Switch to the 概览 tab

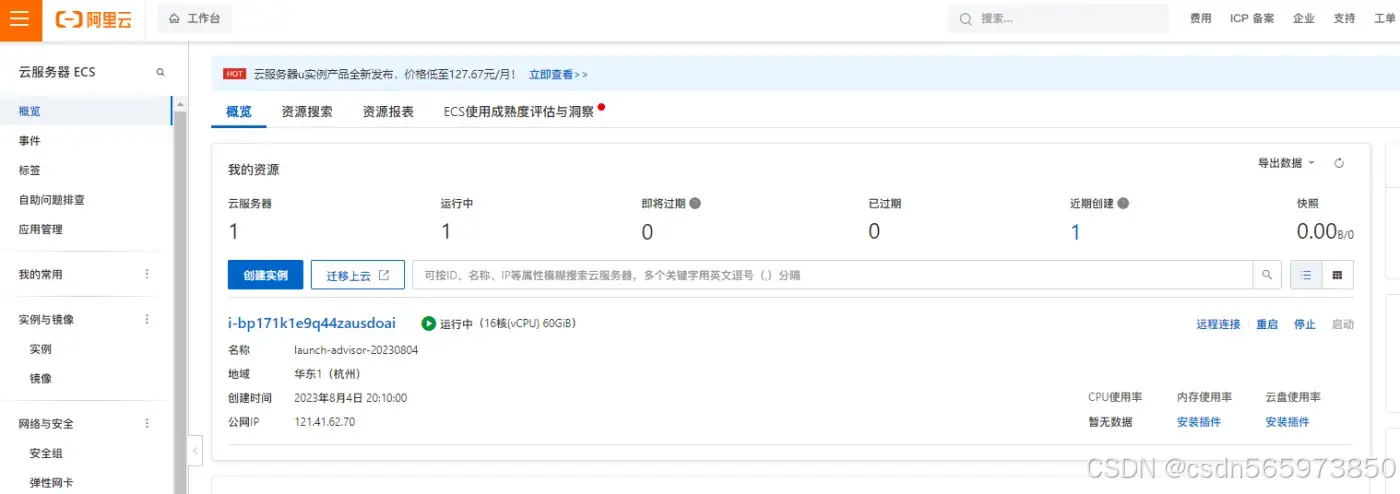(x=239, y=112)
